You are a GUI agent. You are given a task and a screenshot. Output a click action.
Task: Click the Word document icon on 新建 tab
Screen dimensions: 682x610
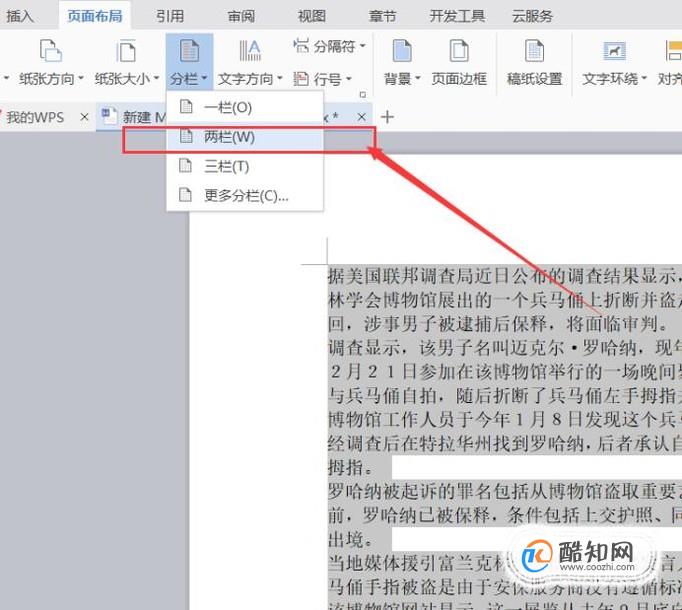109,115
